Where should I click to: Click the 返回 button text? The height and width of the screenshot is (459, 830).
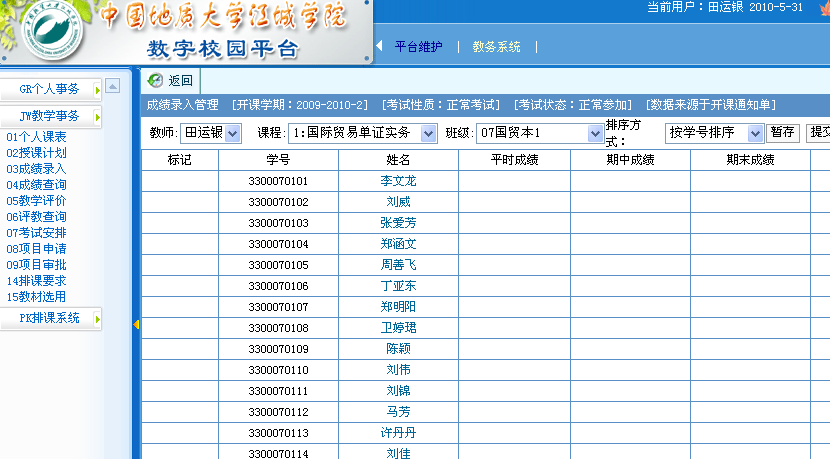click(181, 80)
